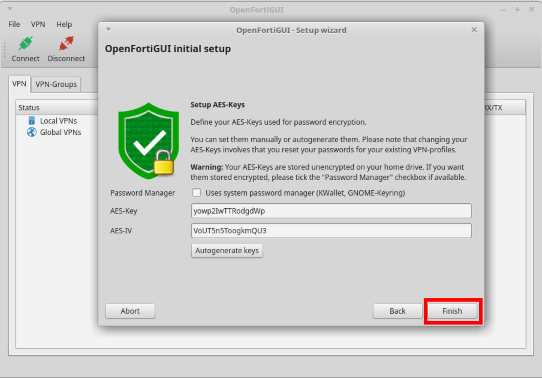Click the Autogenerate keys button

click(227, 251)
